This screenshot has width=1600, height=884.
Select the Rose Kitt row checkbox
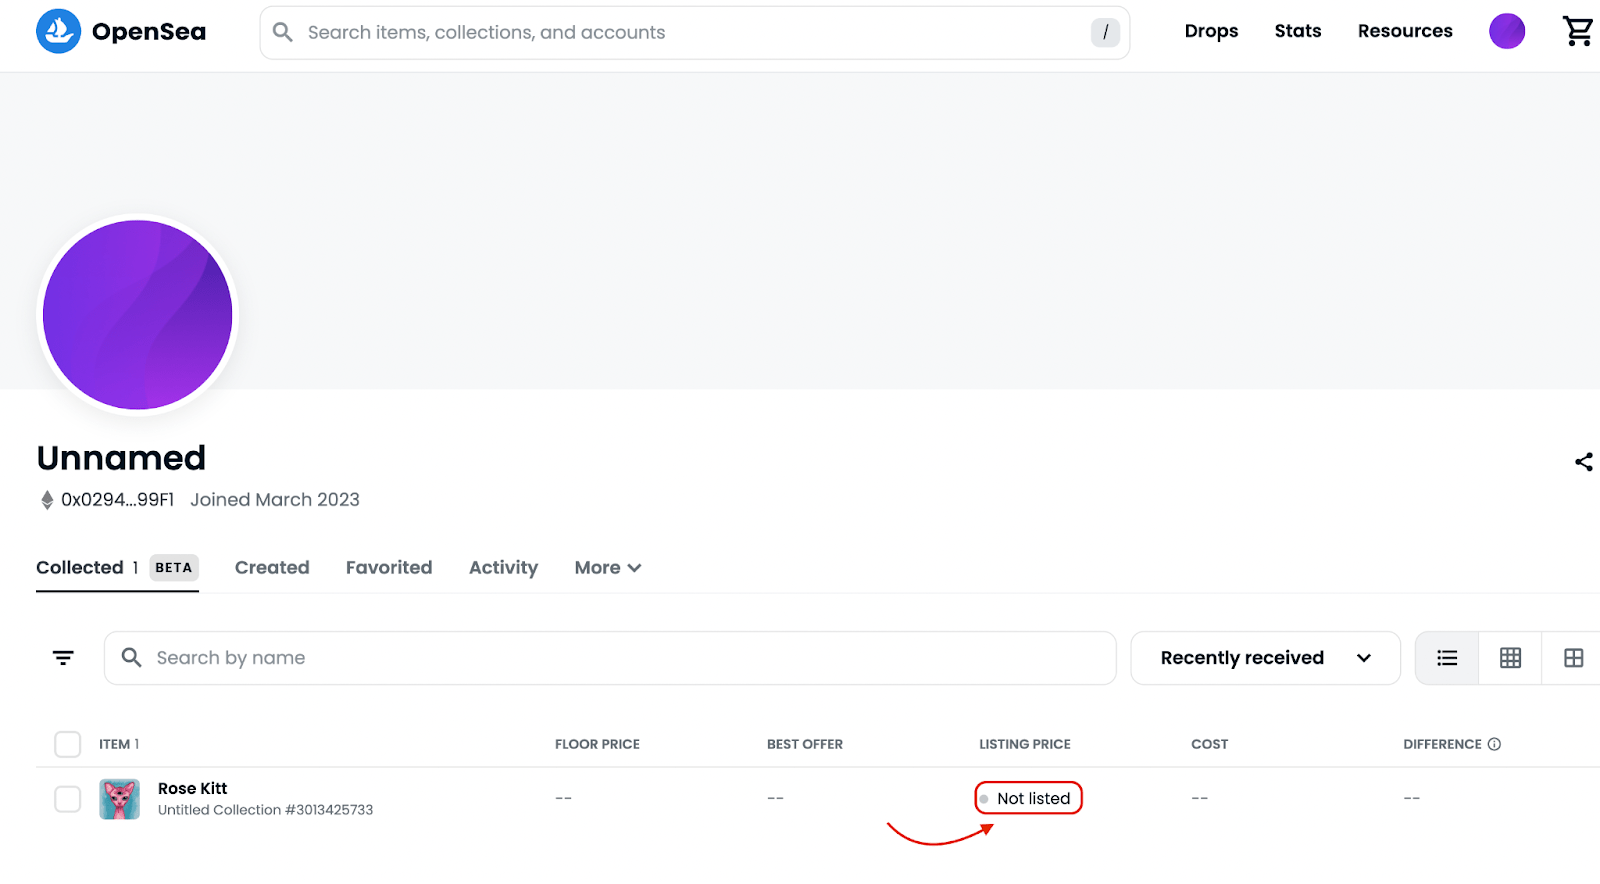67,799
